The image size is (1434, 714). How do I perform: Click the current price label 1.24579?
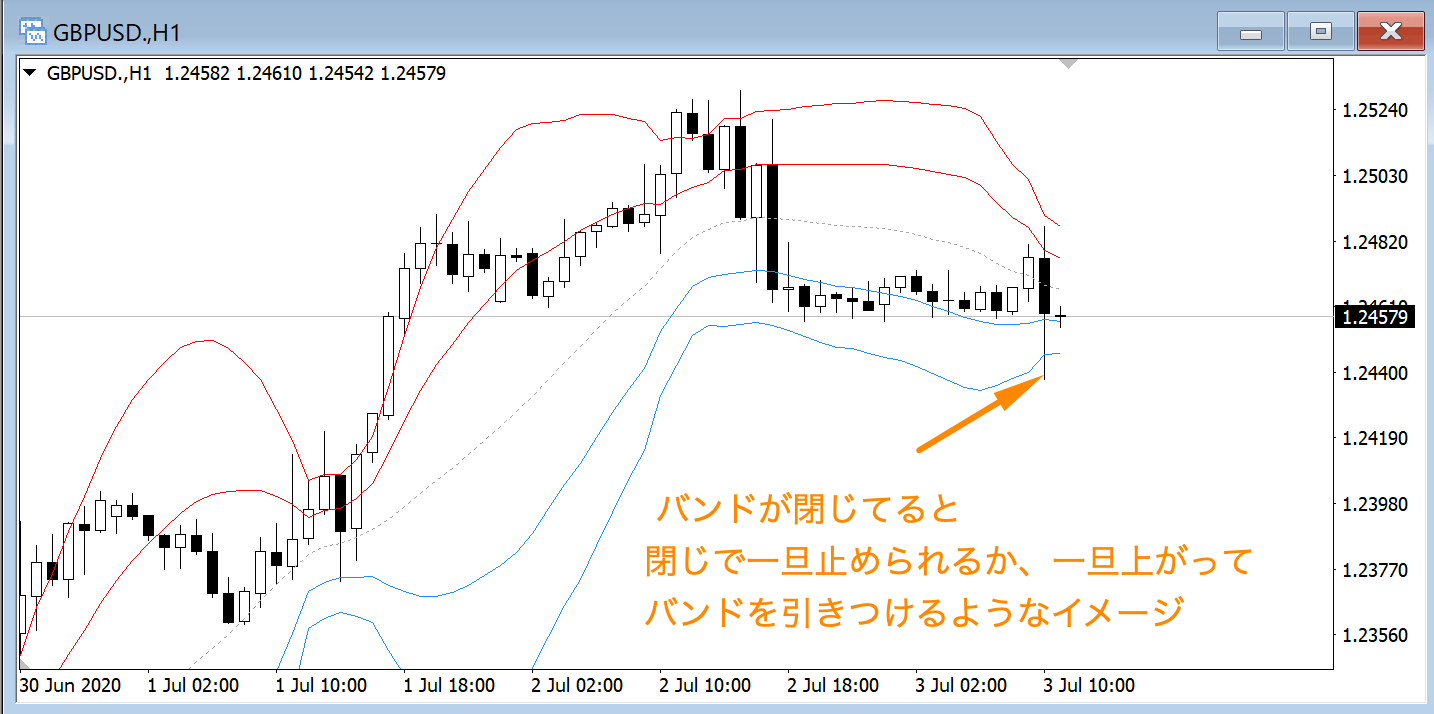click(x=1377, y=317)
